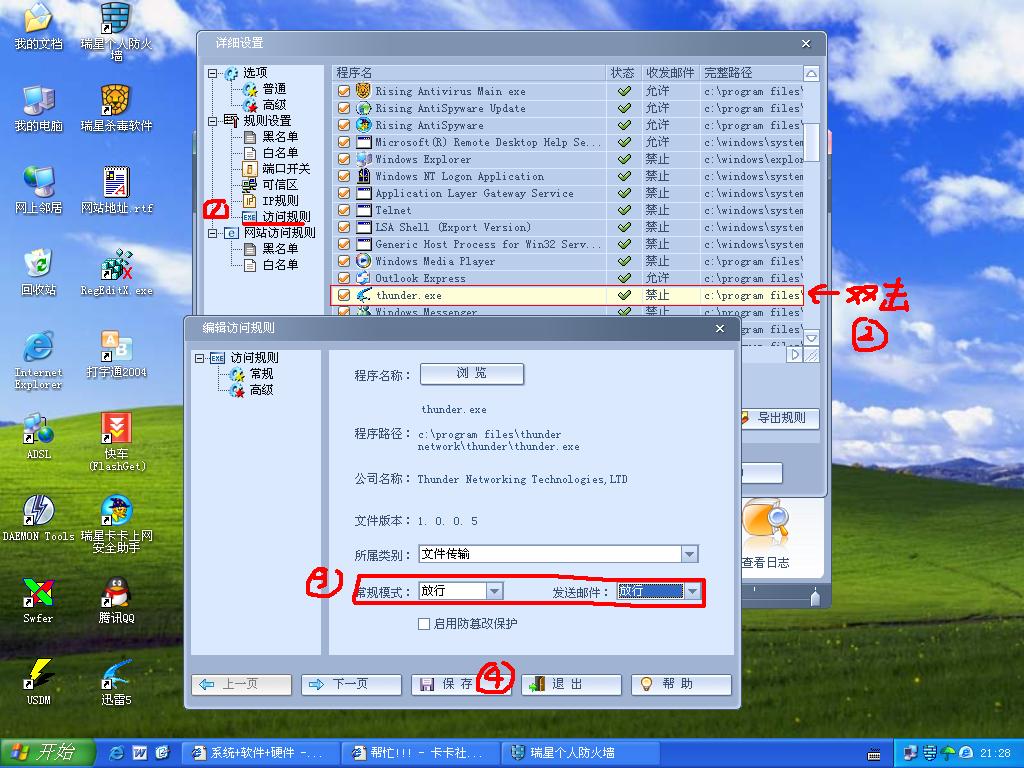This screenshot has width=1024, height=768.
Task: Select 普通 under 选项 tree
Action: click(x=274, y=89)
